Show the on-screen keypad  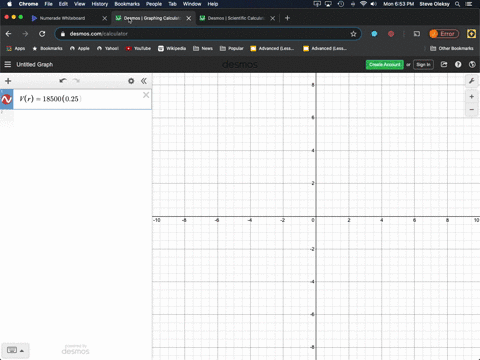[15, 350]
